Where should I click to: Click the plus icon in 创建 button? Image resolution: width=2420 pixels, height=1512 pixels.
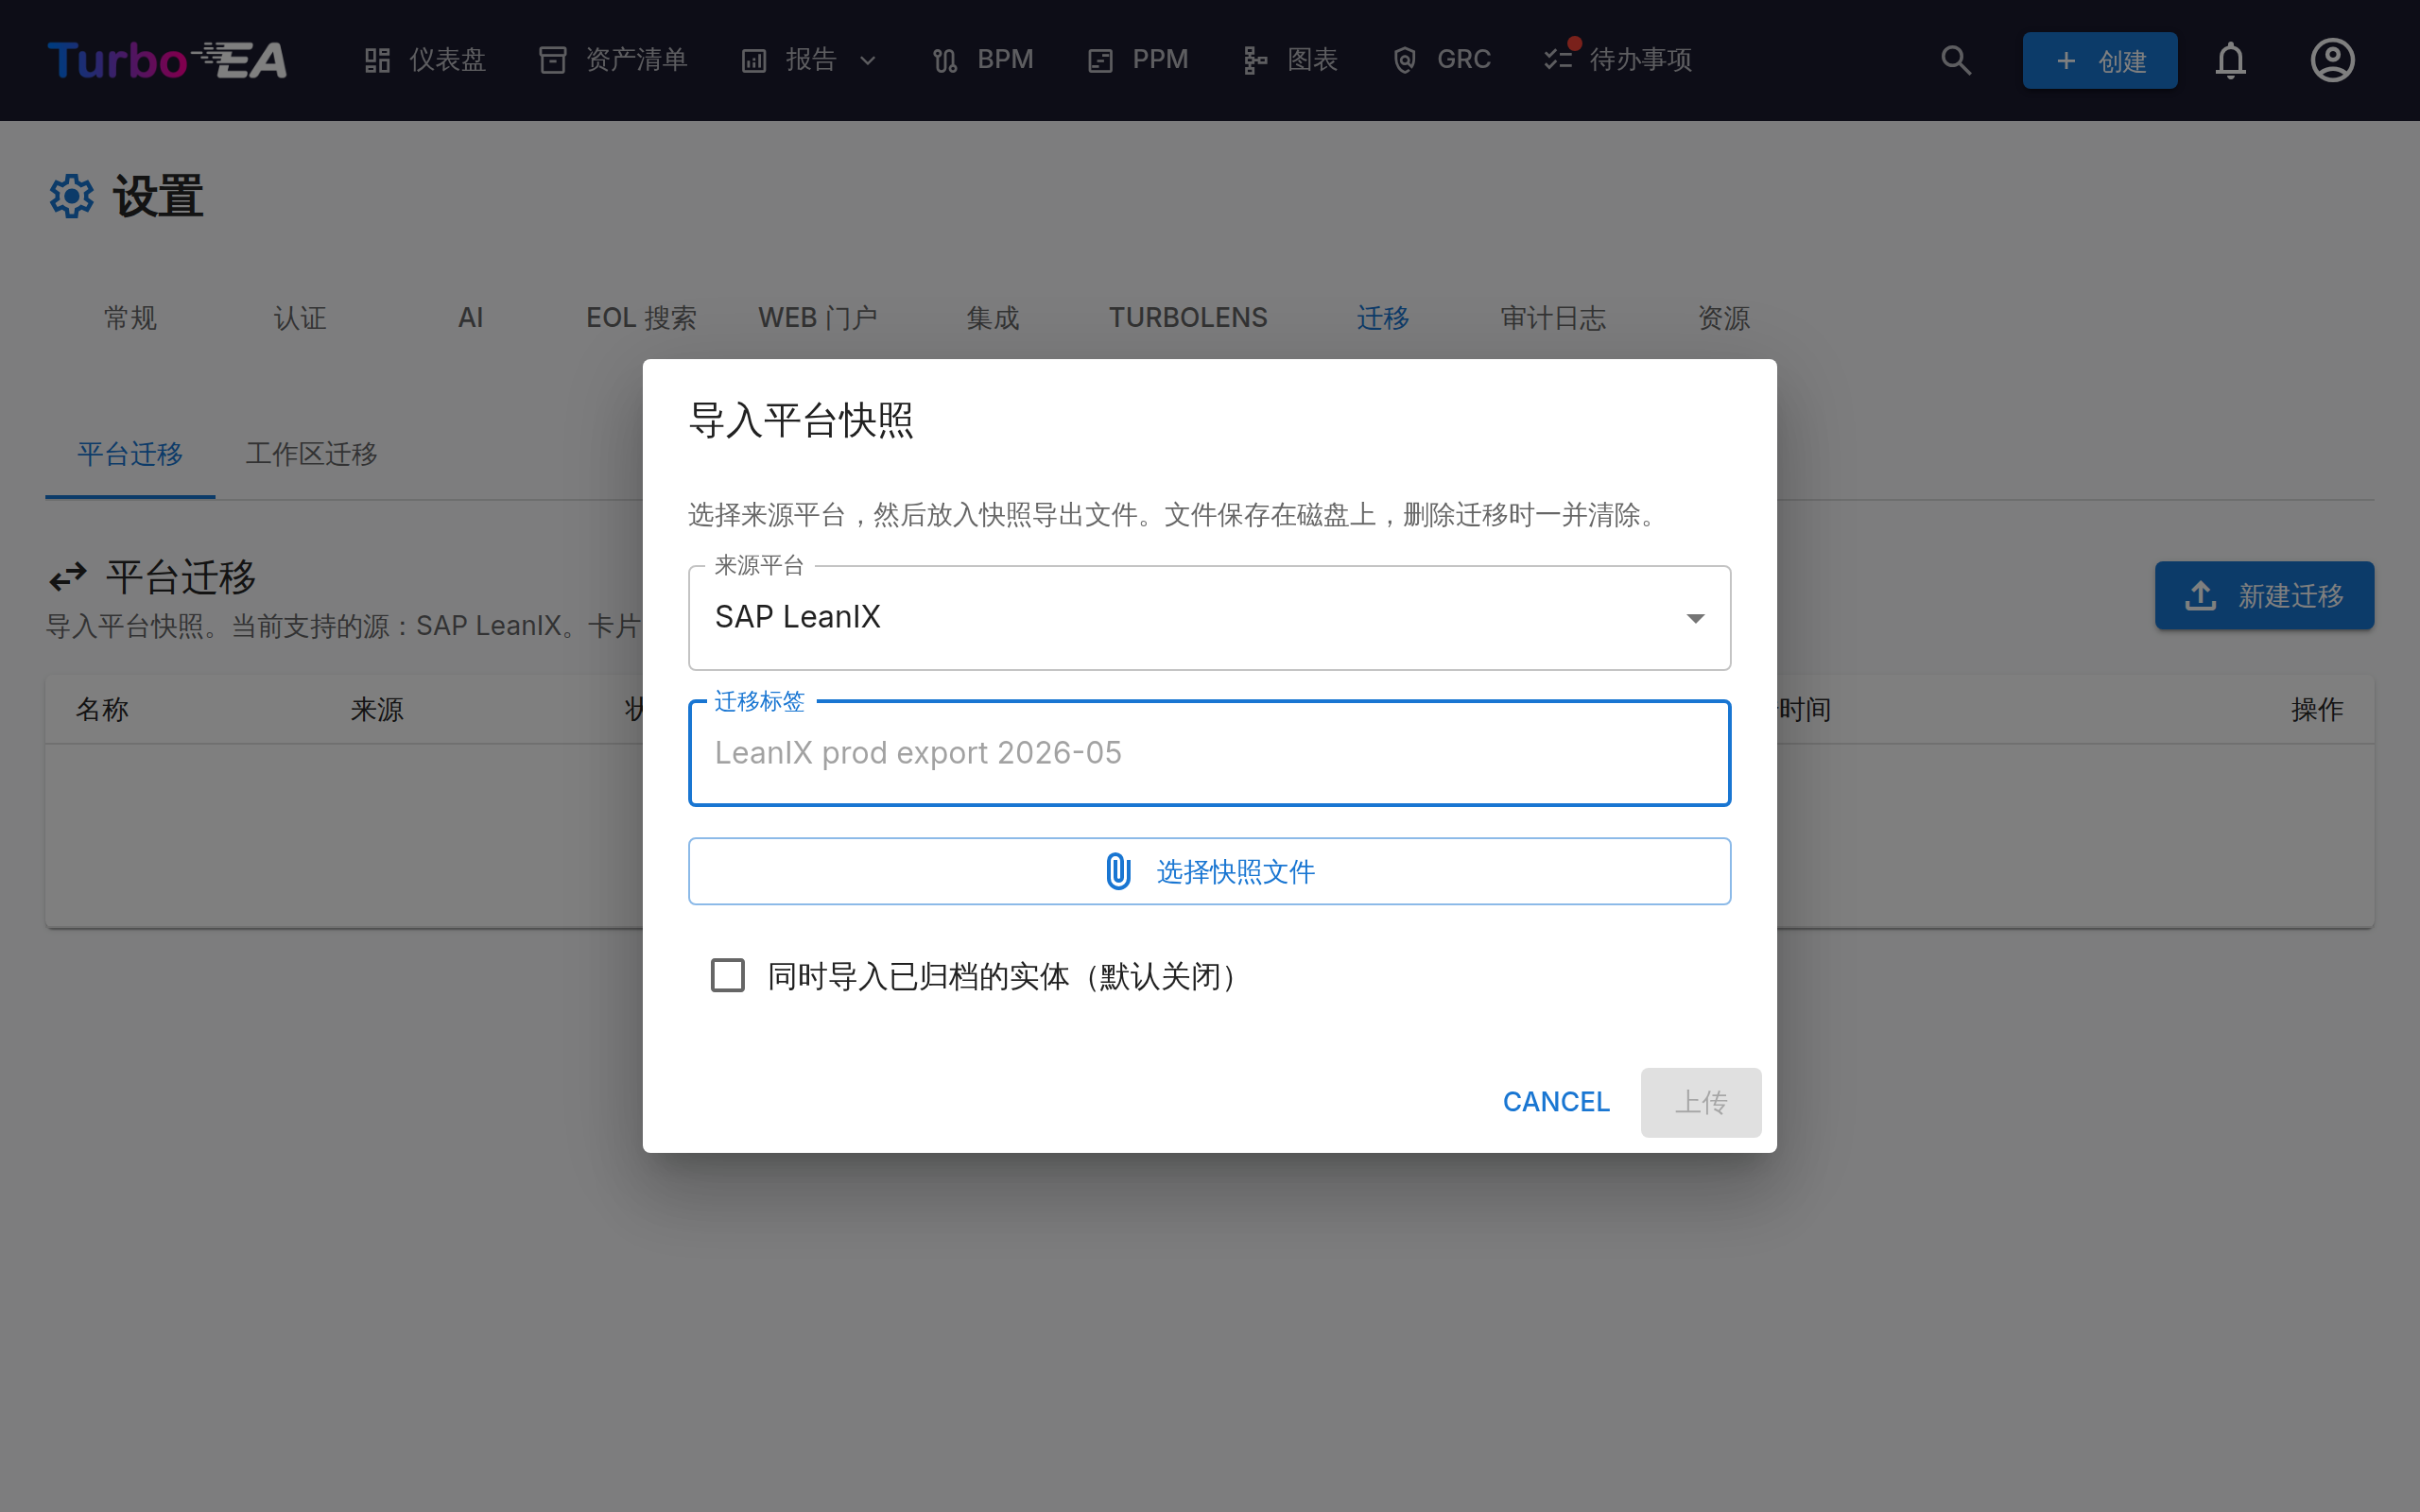[2066, 61]
